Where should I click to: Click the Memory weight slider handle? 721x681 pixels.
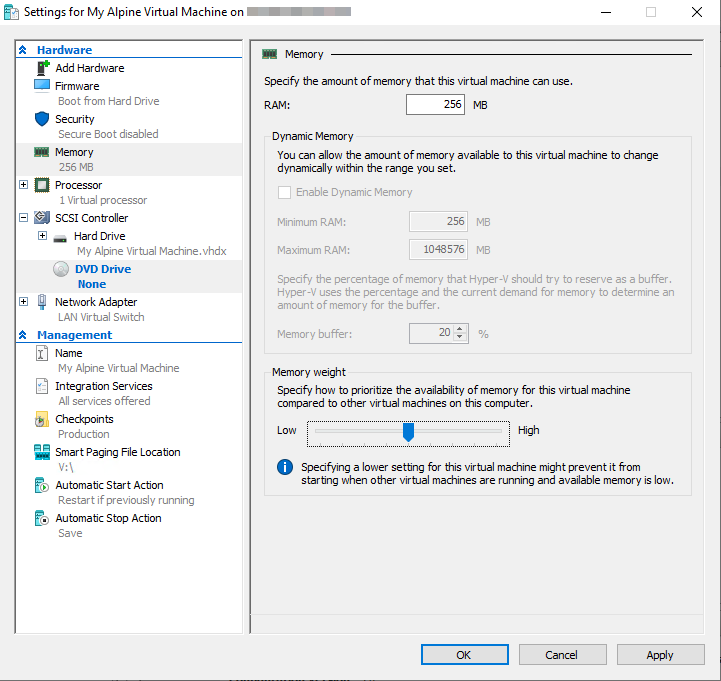coord(408,431)
